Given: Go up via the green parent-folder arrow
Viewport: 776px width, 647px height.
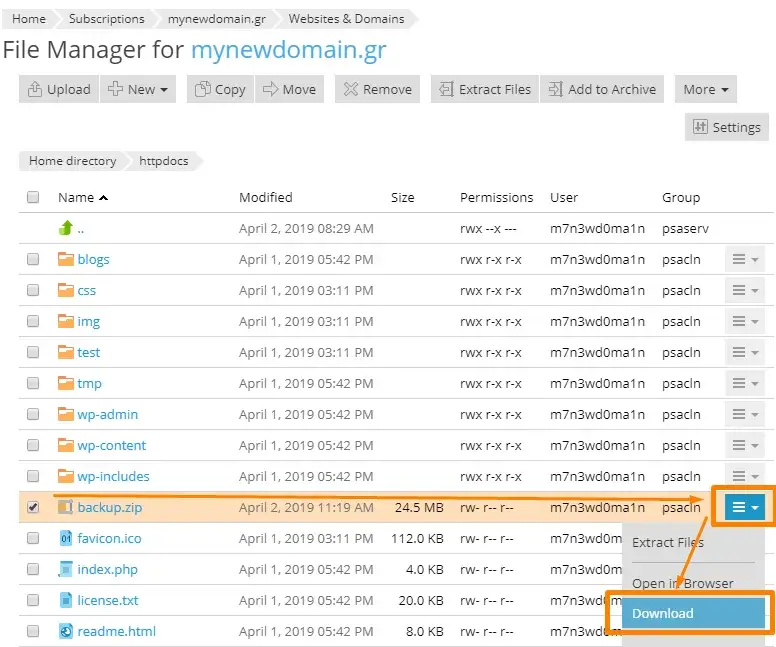Looking at the screenshot, I should [x=66, y=228].
